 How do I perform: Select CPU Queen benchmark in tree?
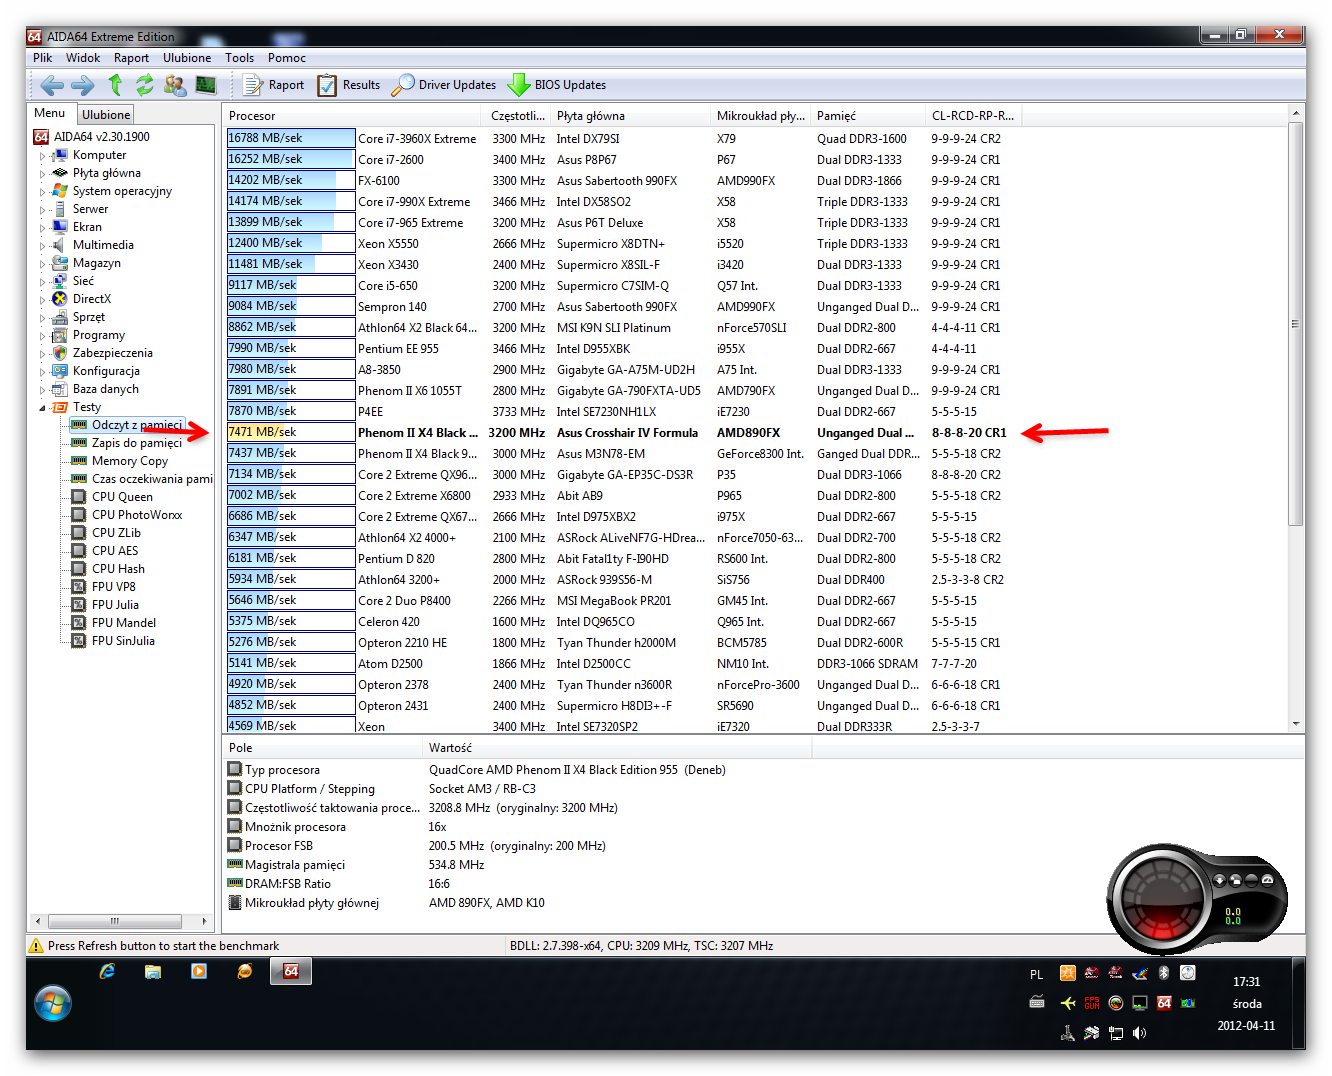122,497
